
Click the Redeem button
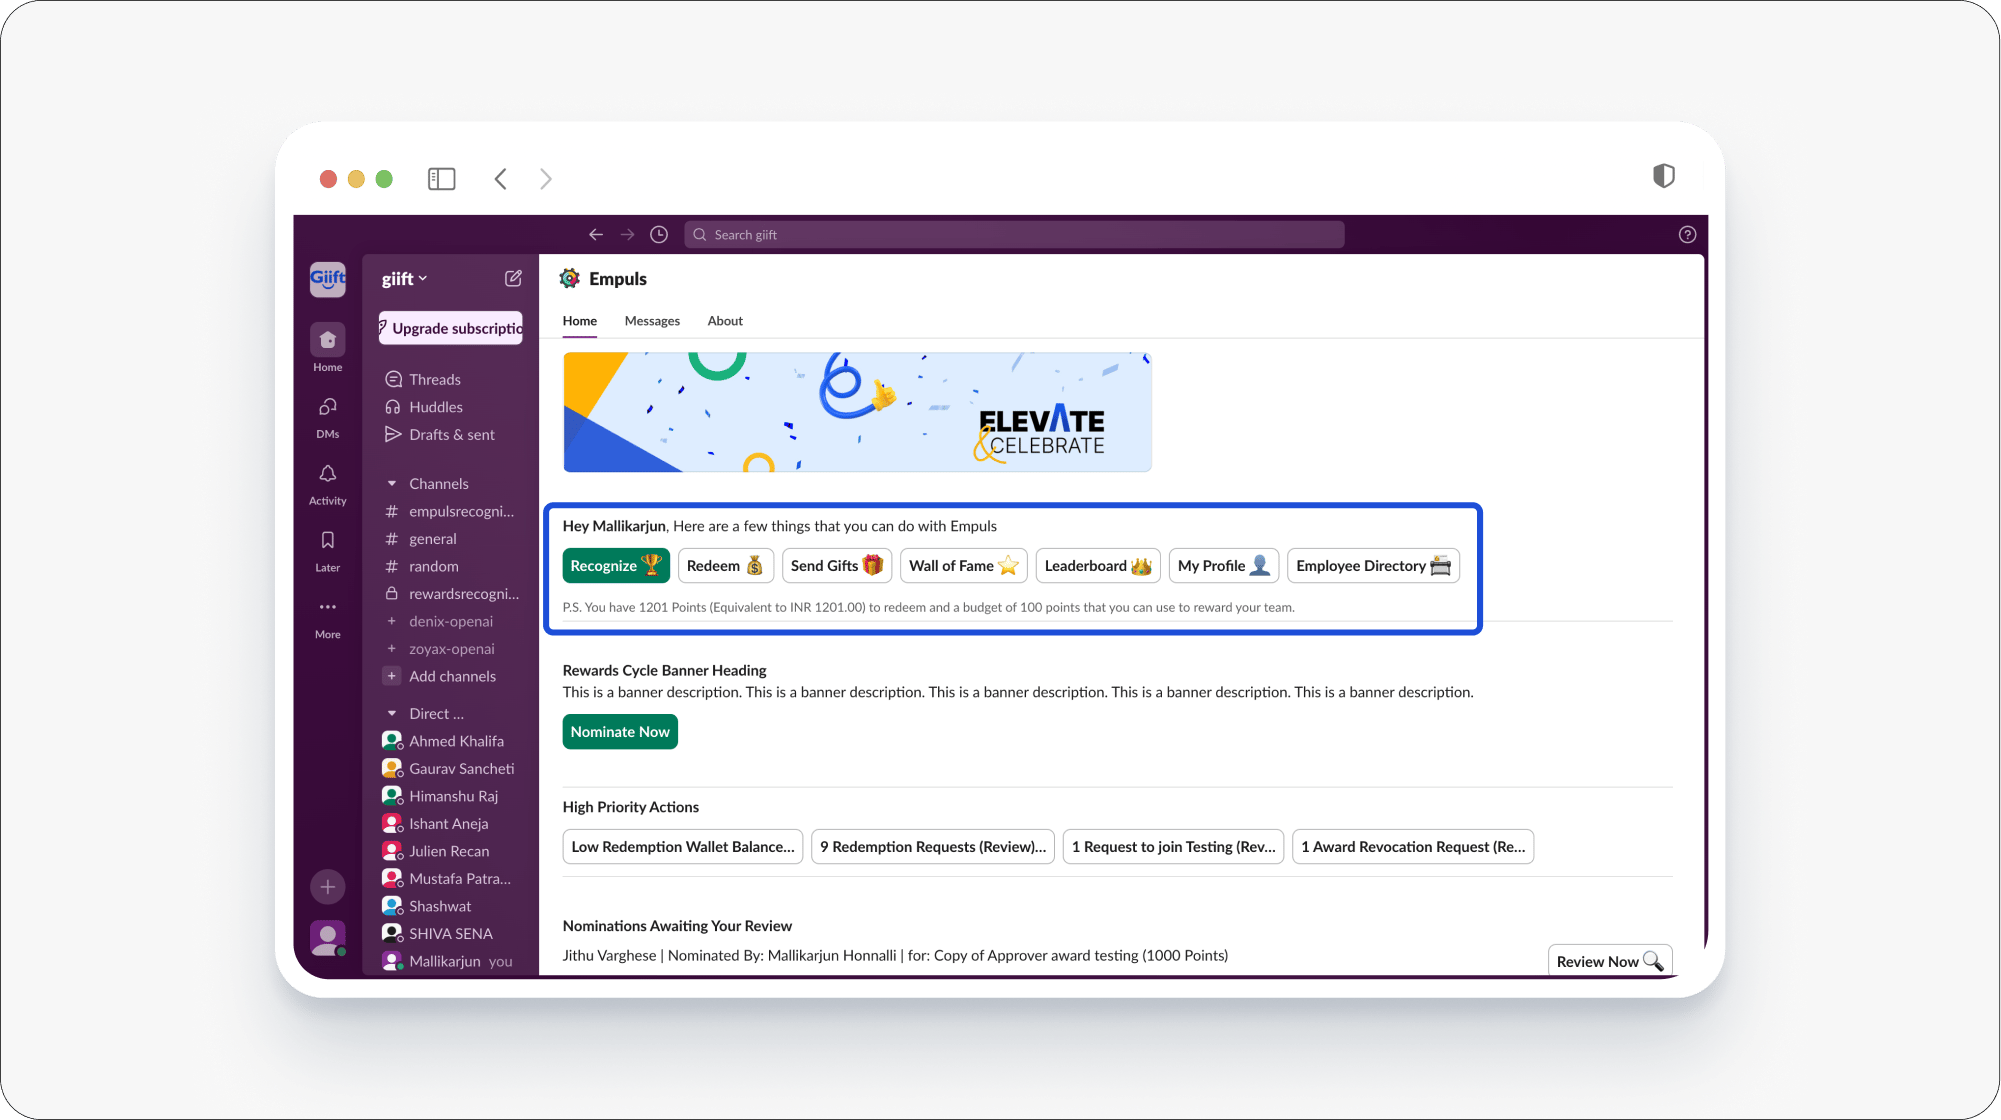(x=725, y=565)
